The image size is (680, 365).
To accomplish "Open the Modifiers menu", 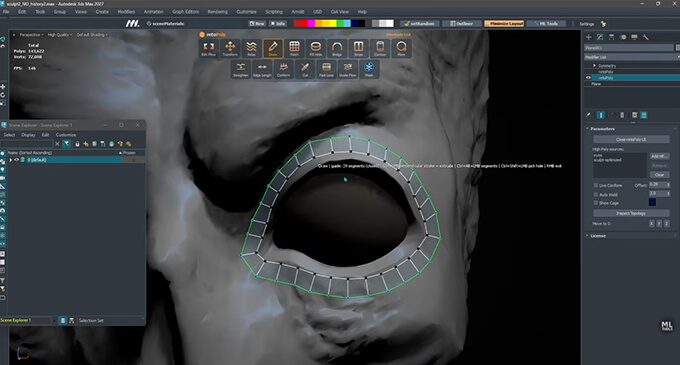I will tap(126, 12).
